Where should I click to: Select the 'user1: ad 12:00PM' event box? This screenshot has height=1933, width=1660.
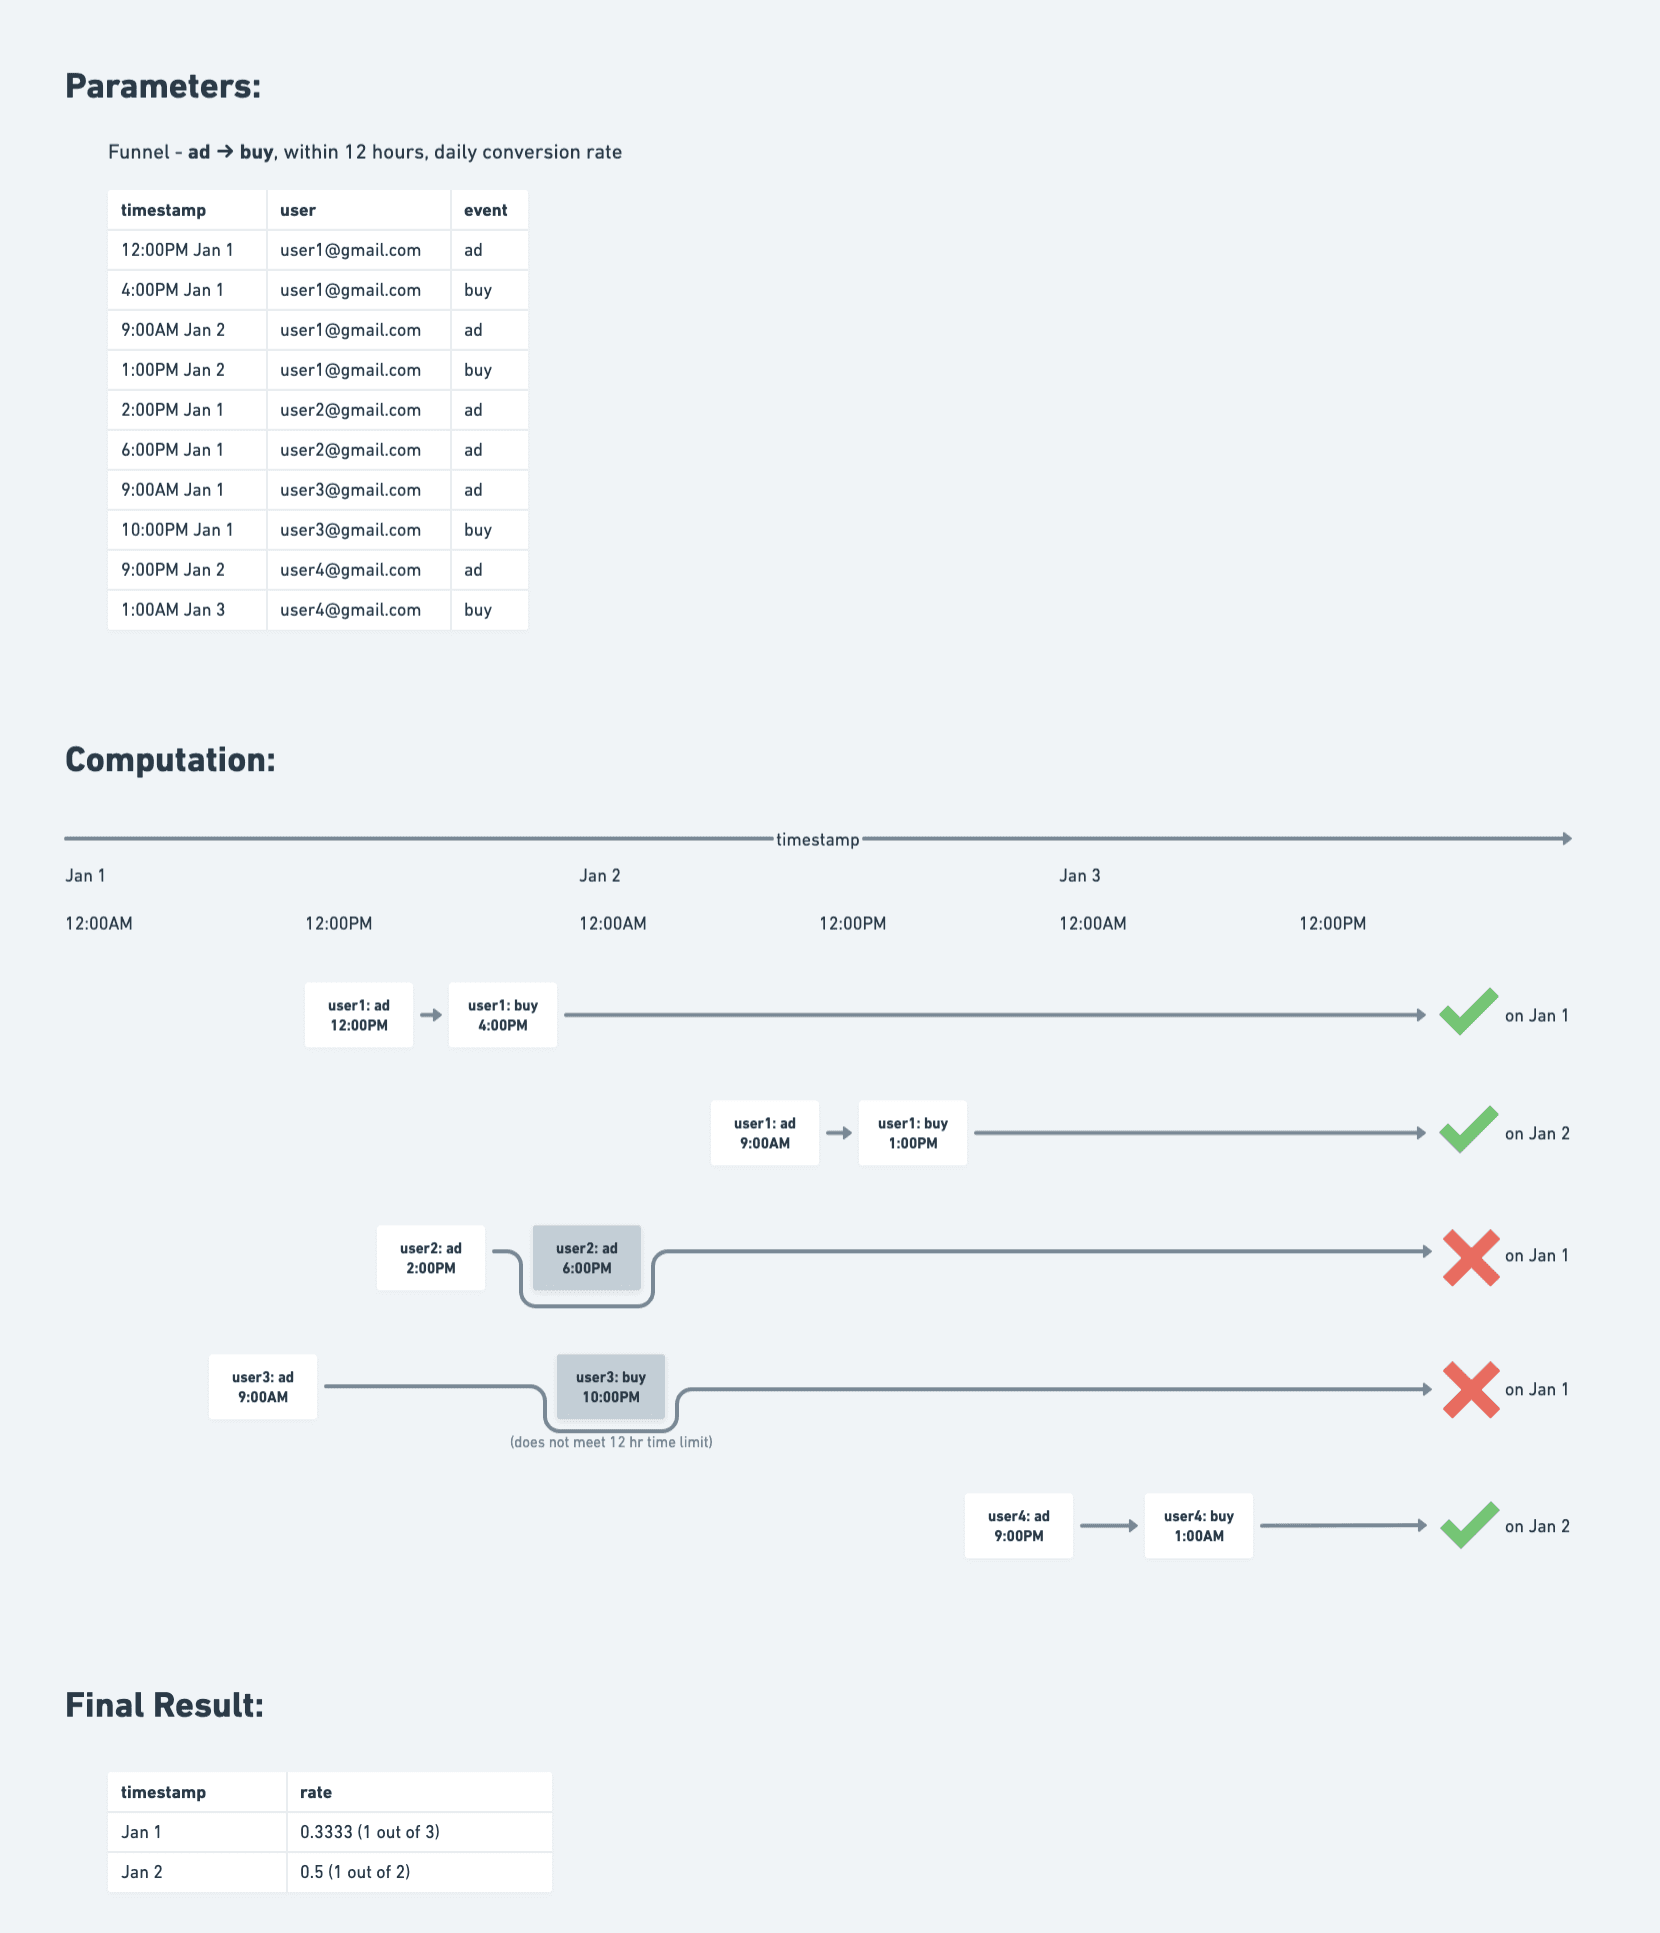(359, 1015)
